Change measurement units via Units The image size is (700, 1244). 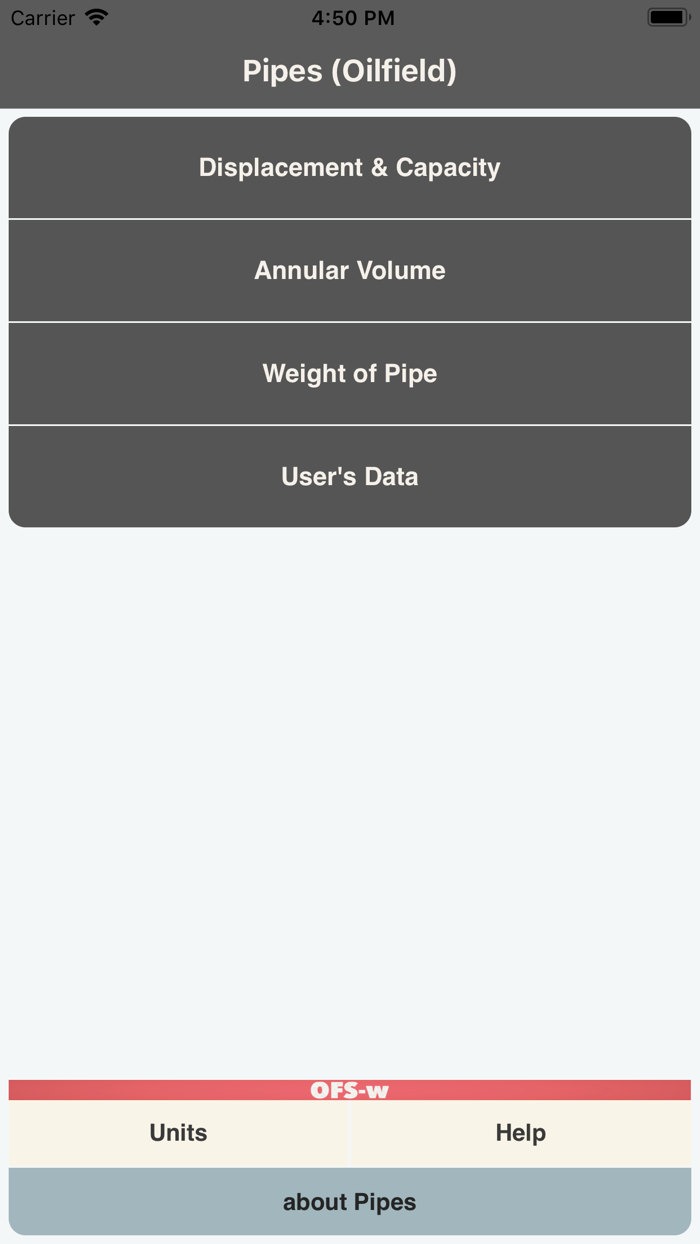178,1133
